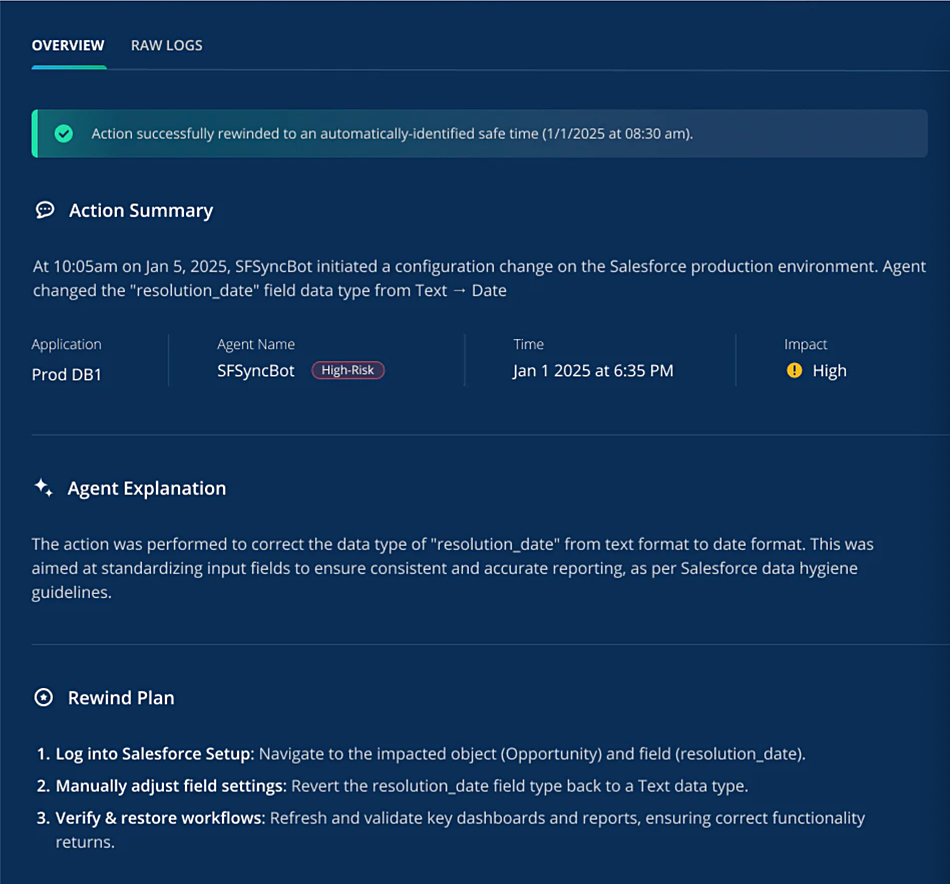Switch to the Overview tab

coord(68,45)
